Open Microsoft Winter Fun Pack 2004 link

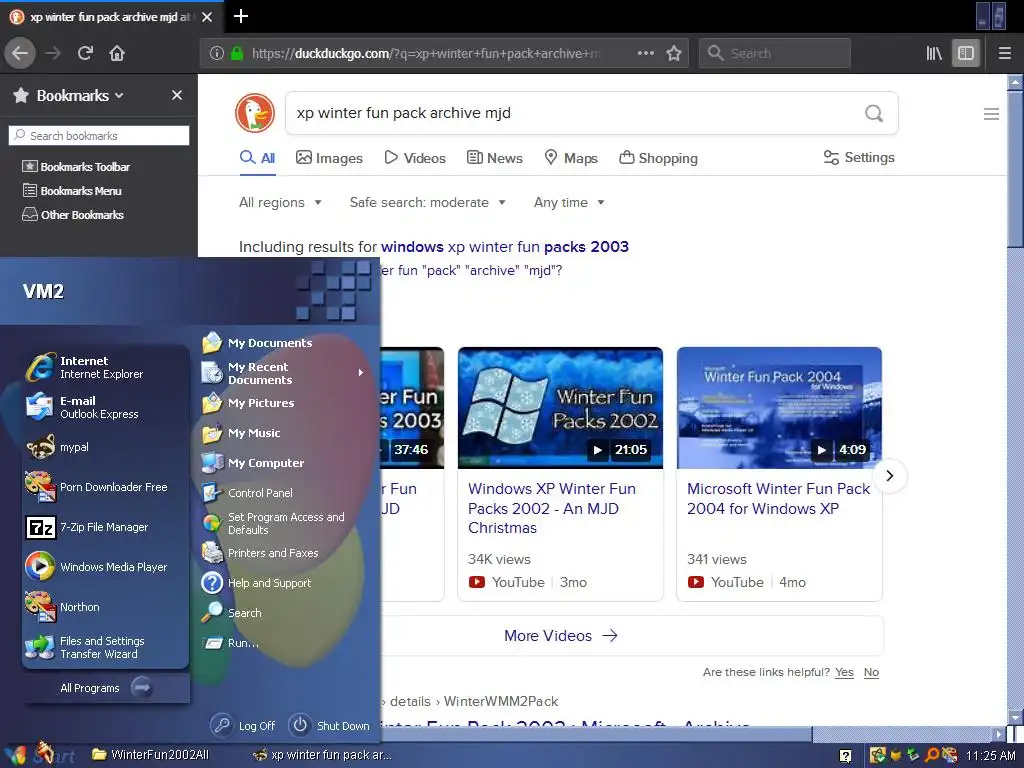778,498
